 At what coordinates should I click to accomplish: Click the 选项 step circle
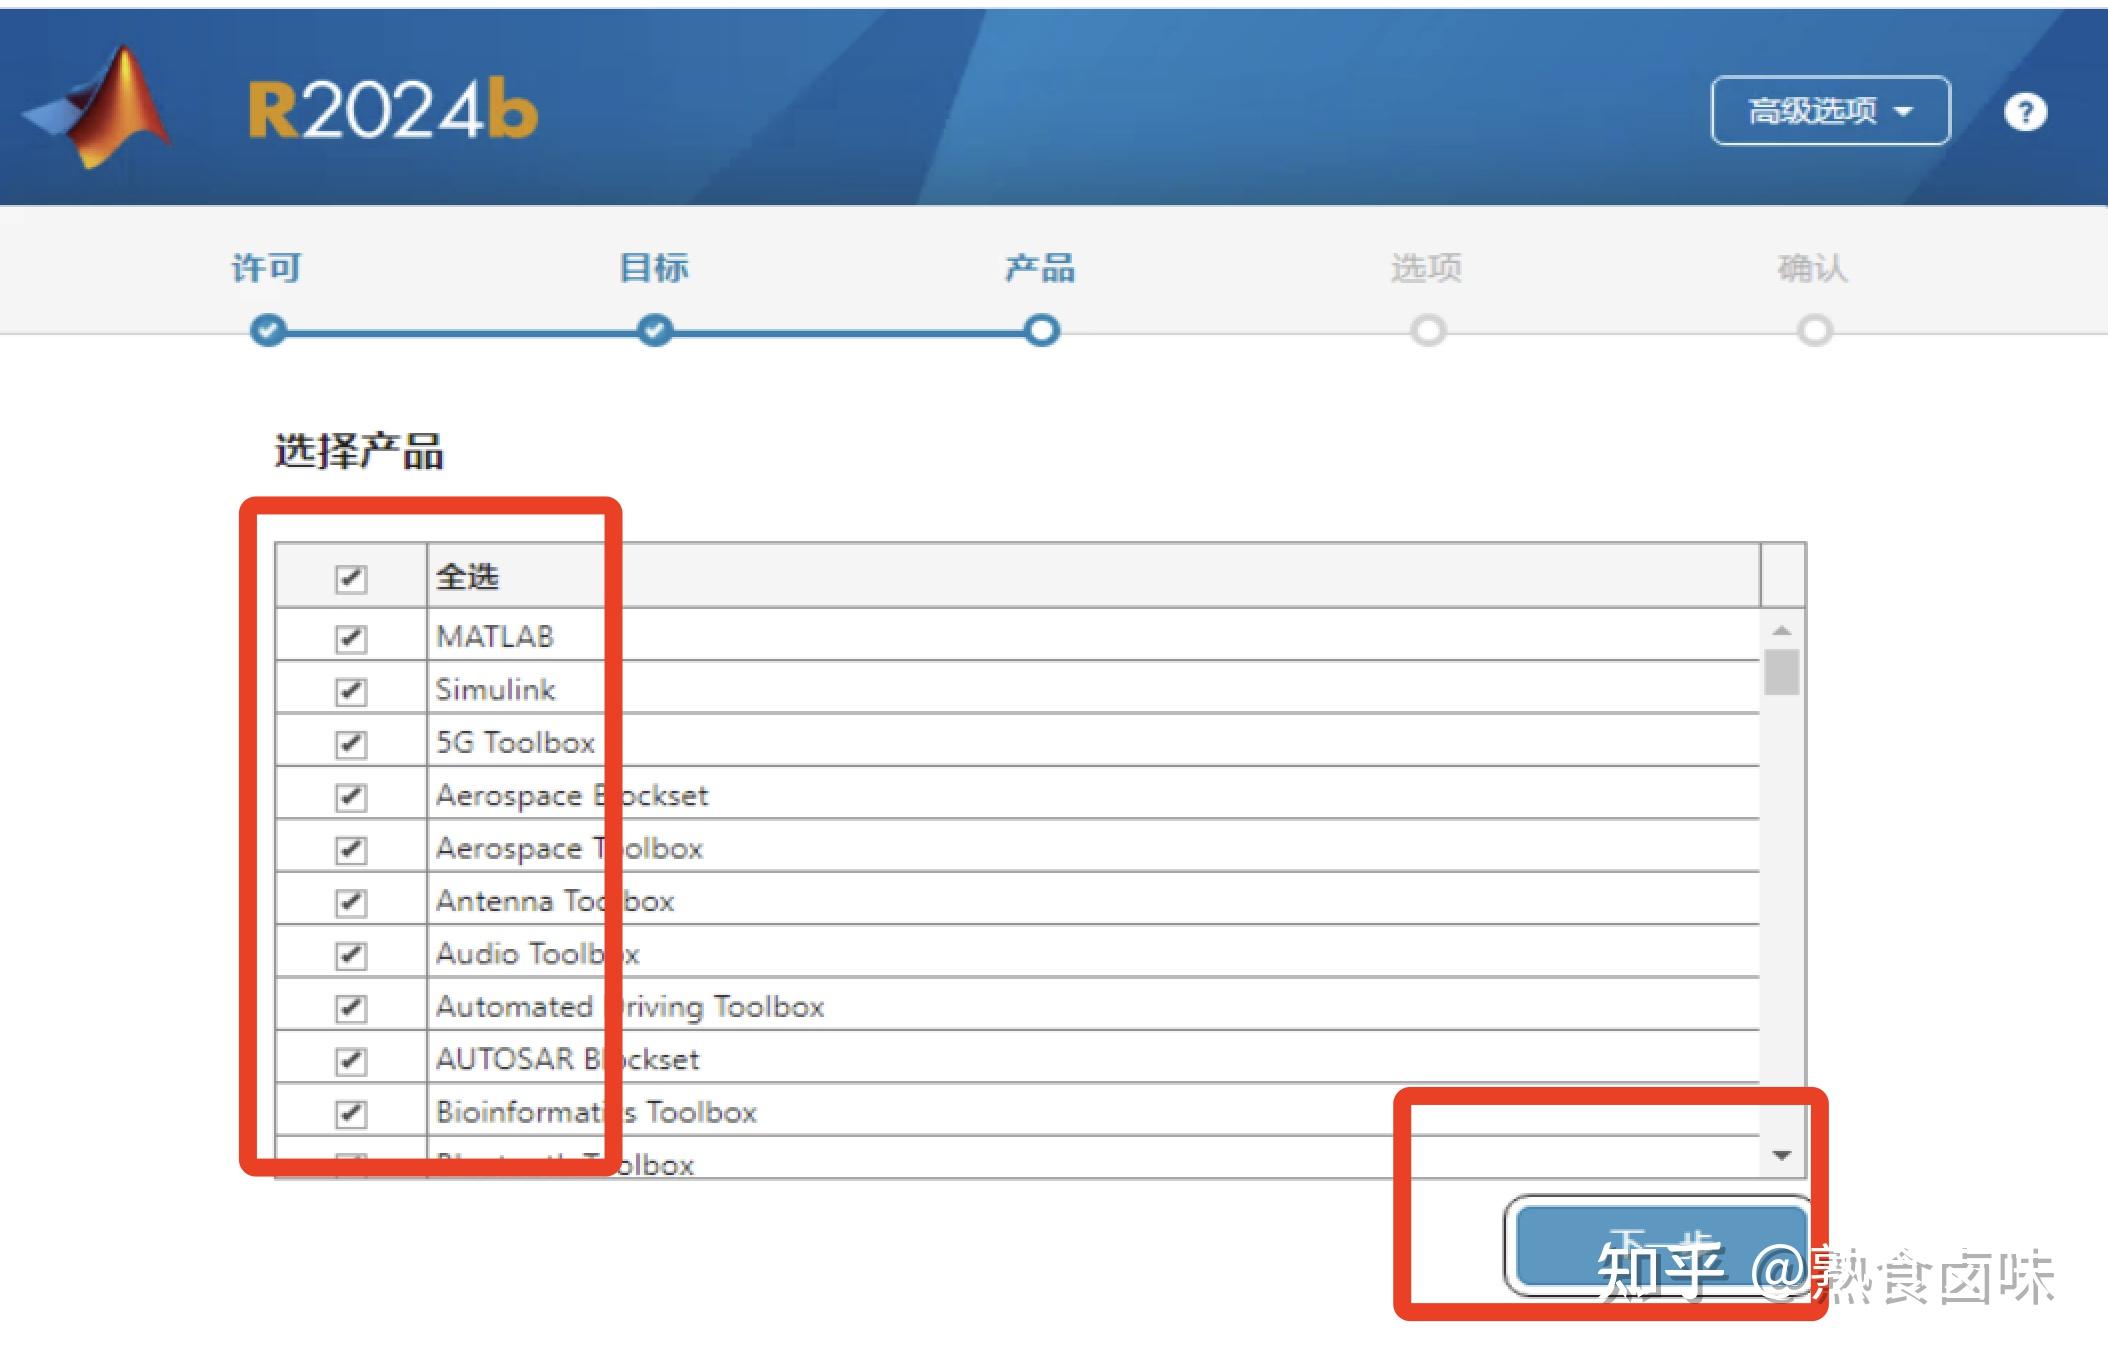(x=1428, y=330)
